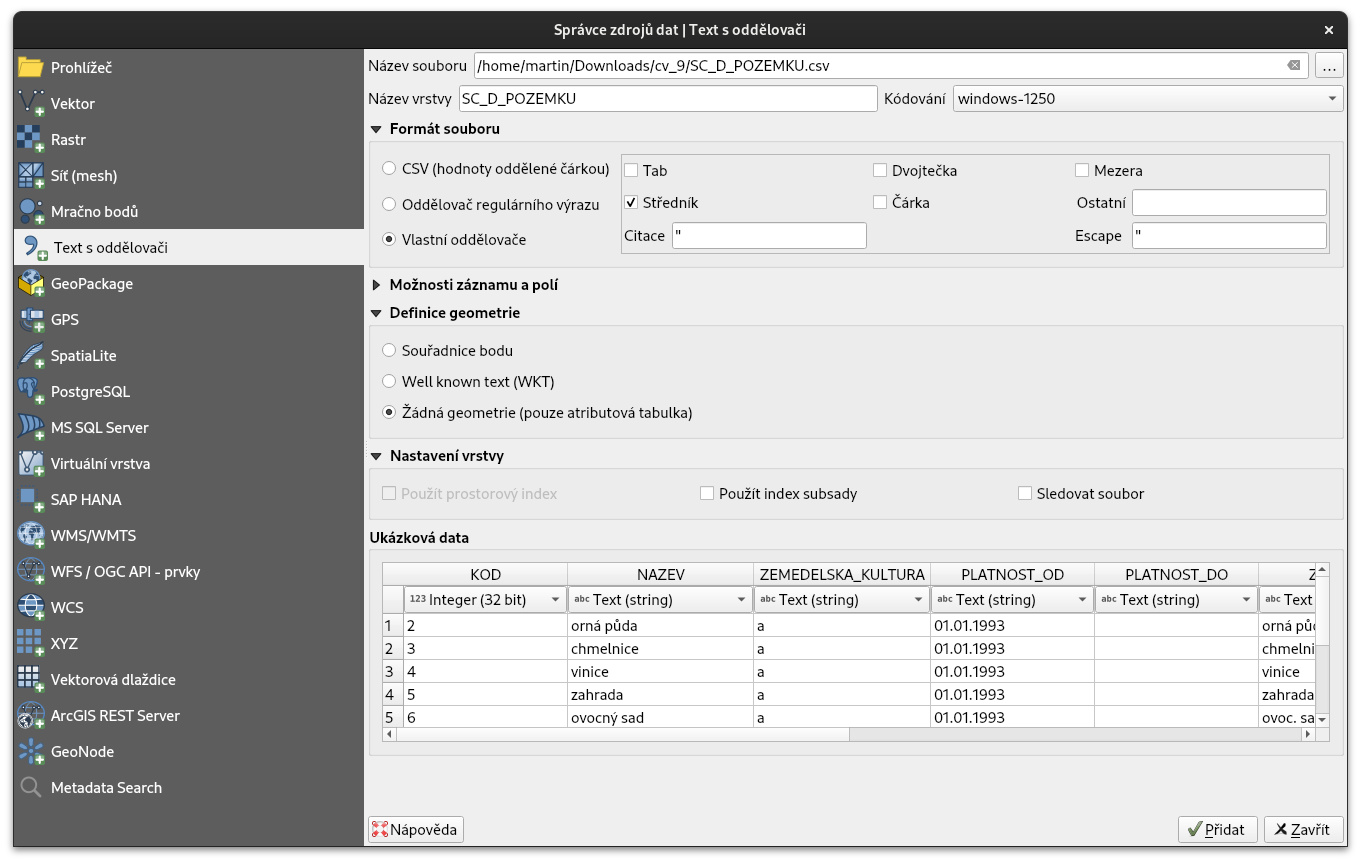
Task: Open the Kódování encoding dropdown
Action: pos(1148,99)
